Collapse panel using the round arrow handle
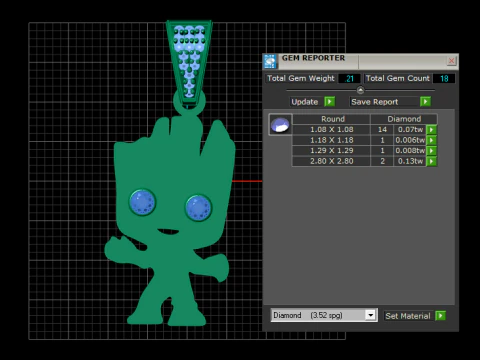This screenshot has height=360, width=480. point(360,90)
